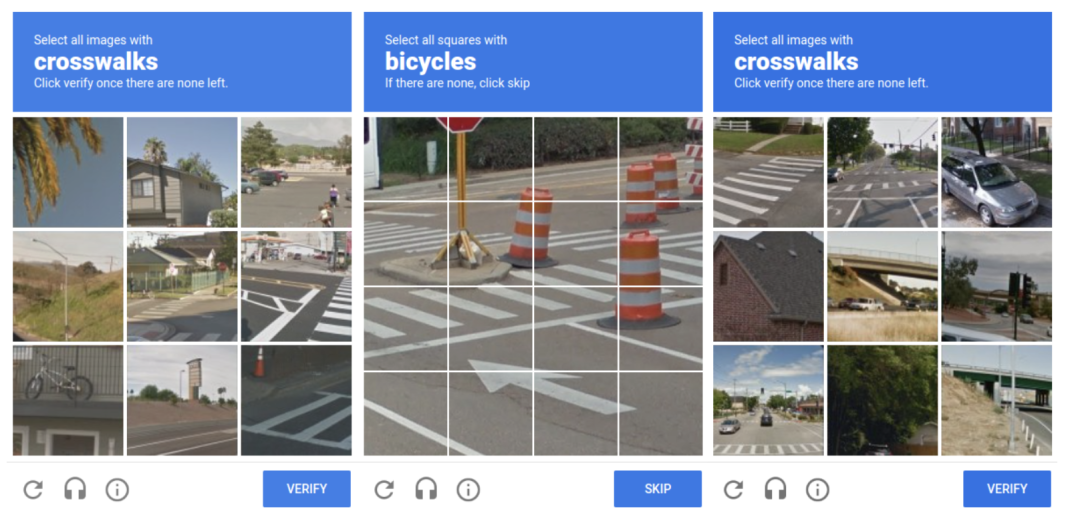
Task: Refresh the leftmost crosswalks challenge
Action: click(32, 489)
